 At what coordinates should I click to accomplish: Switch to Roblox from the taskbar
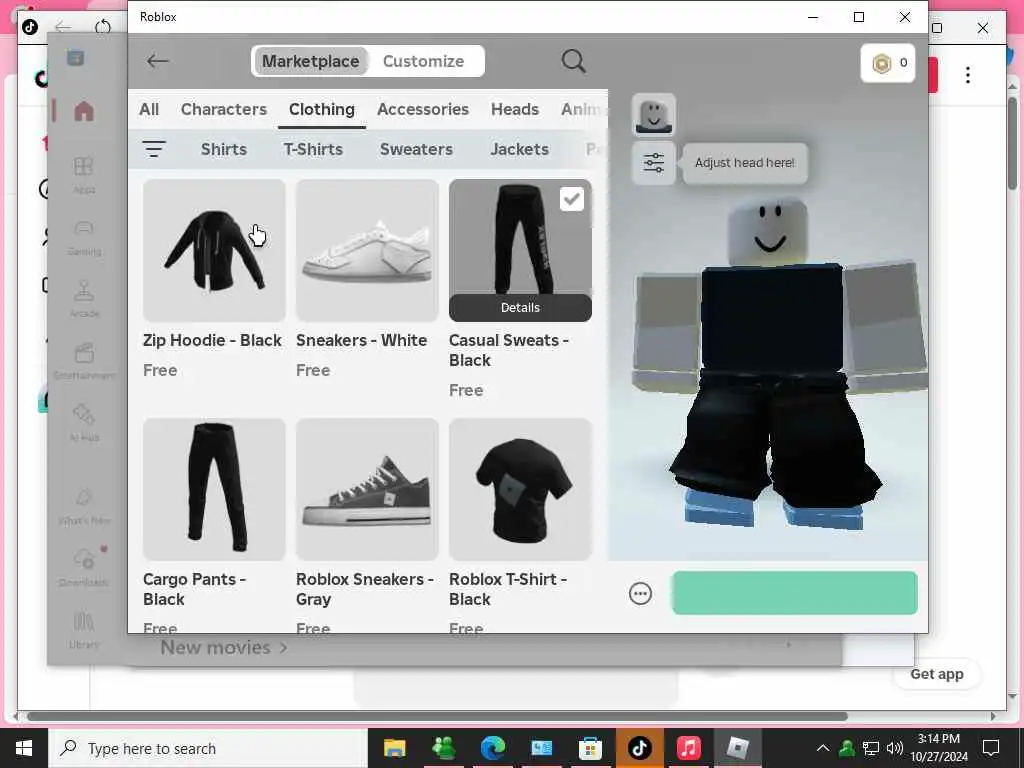[737, 748]
